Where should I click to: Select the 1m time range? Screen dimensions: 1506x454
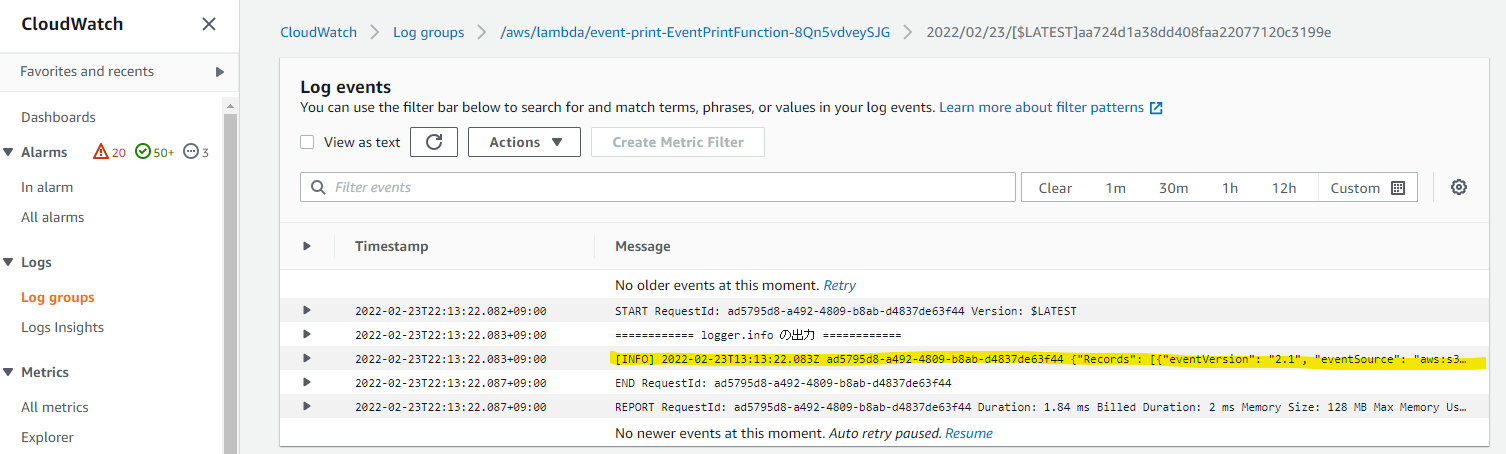pyautogui.click(x=1116, y=188)
